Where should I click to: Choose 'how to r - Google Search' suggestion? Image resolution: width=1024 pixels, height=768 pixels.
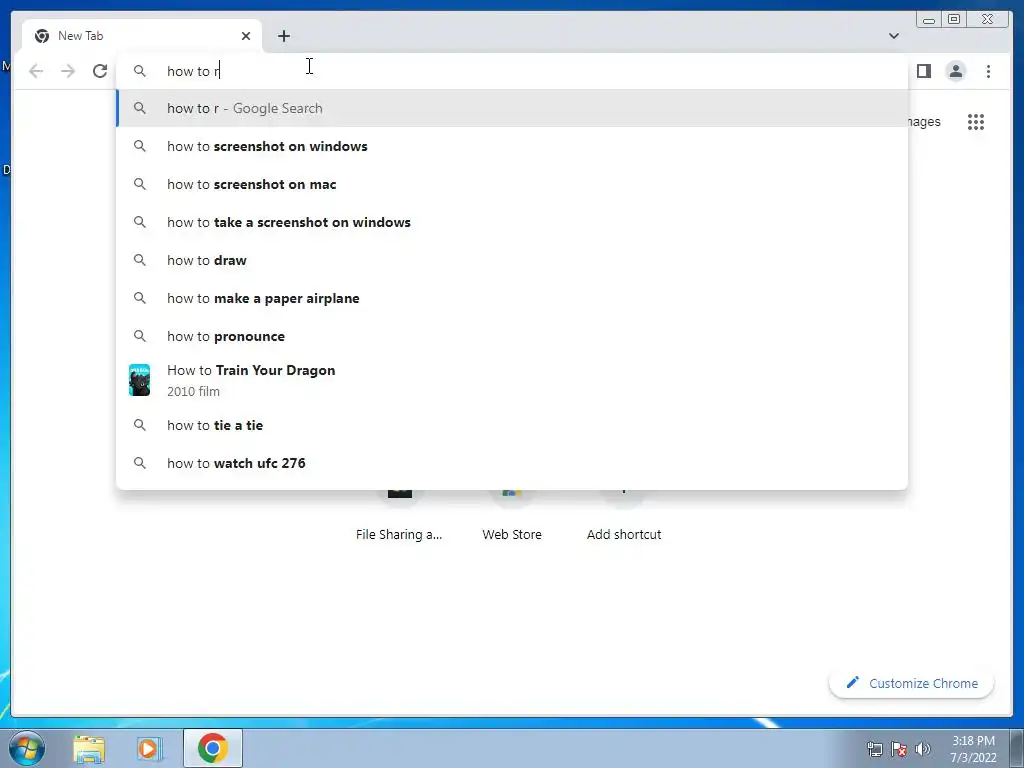coord(512,108)
